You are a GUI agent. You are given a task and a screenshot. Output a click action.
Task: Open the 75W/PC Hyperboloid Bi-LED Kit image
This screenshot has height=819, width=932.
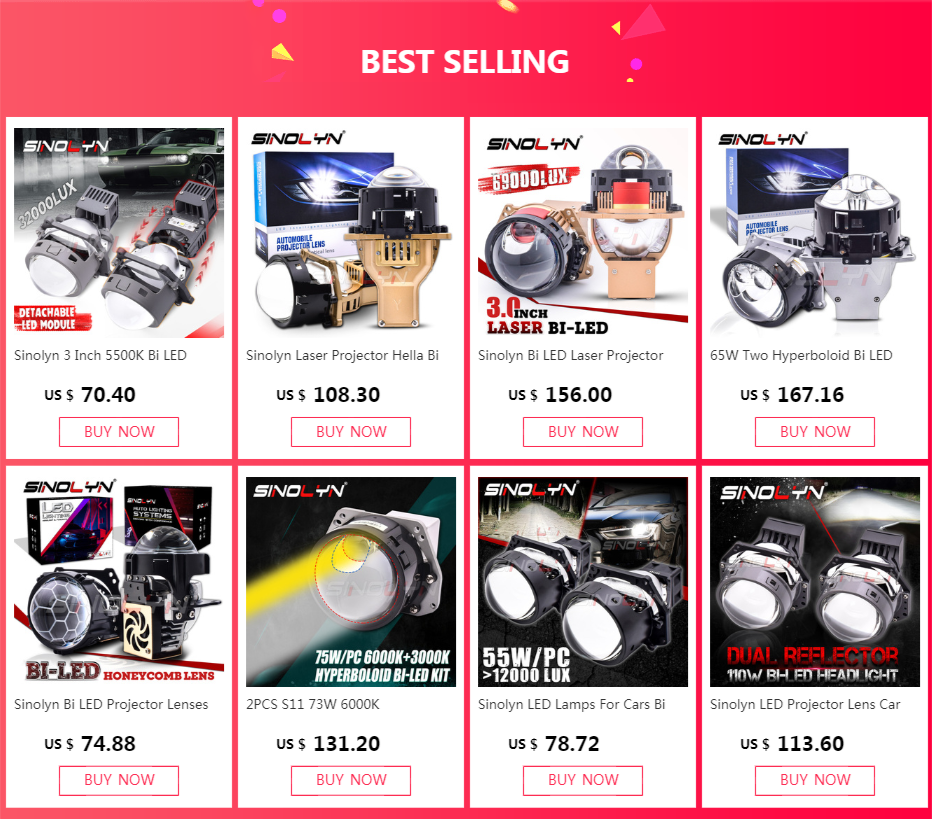tap(351, 582)
